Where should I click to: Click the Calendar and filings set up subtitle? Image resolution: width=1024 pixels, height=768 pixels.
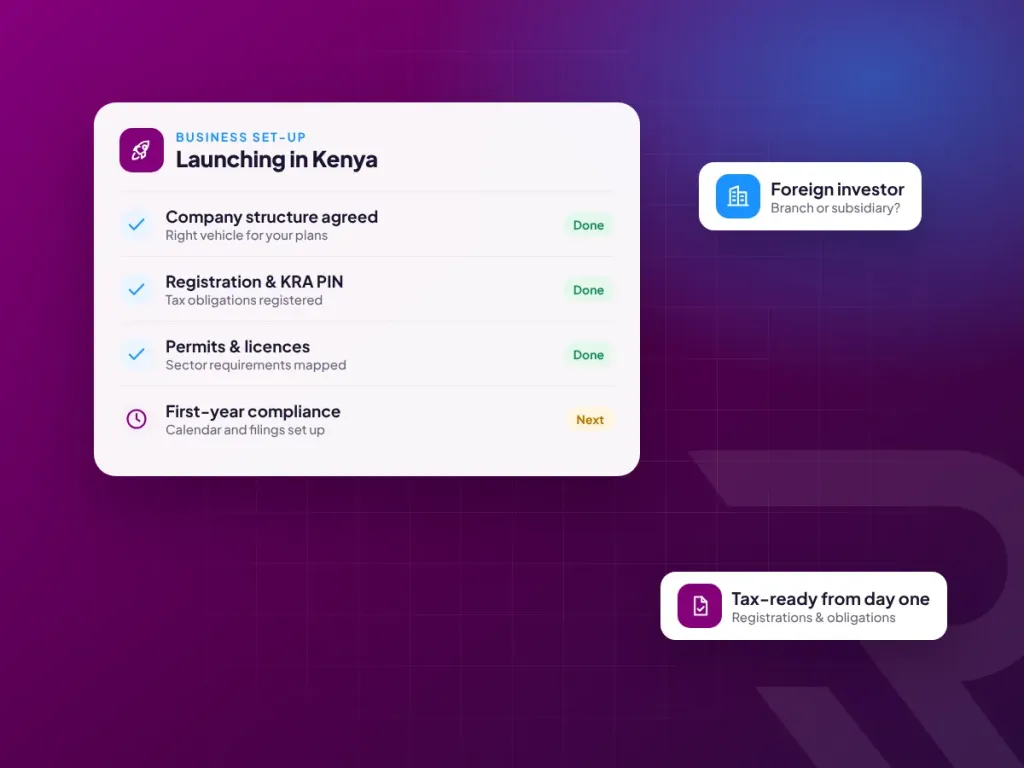pyautogui.click(x=245, y=430)
